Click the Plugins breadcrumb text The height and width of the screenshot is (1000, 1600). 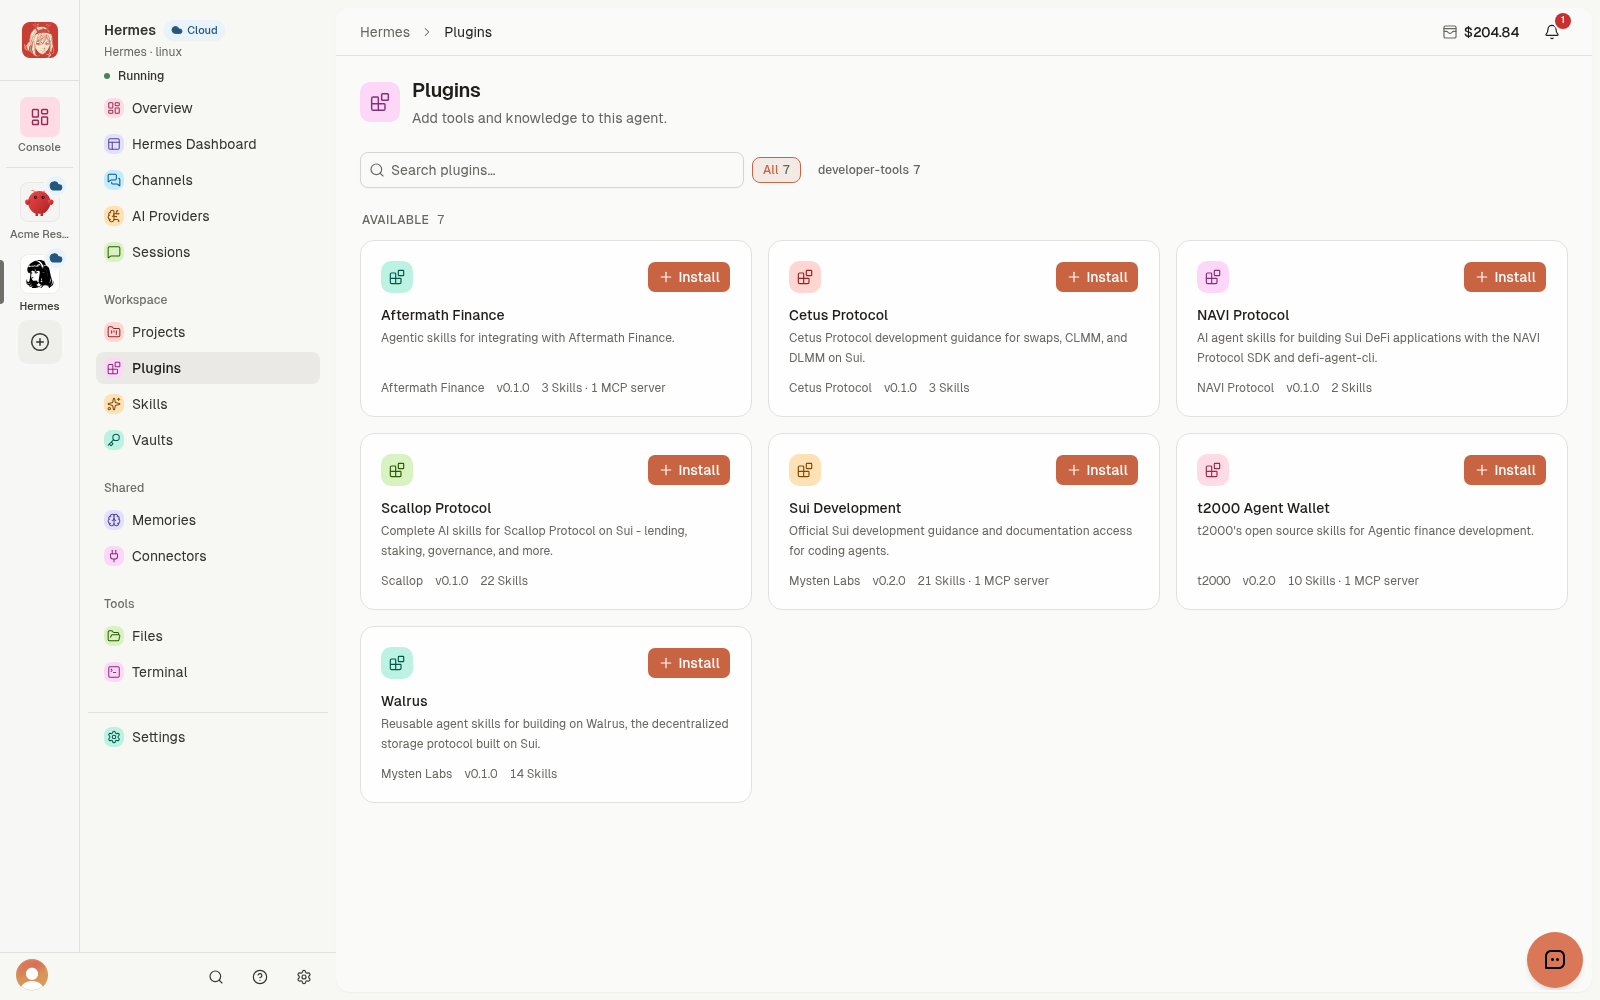point(468,32)
